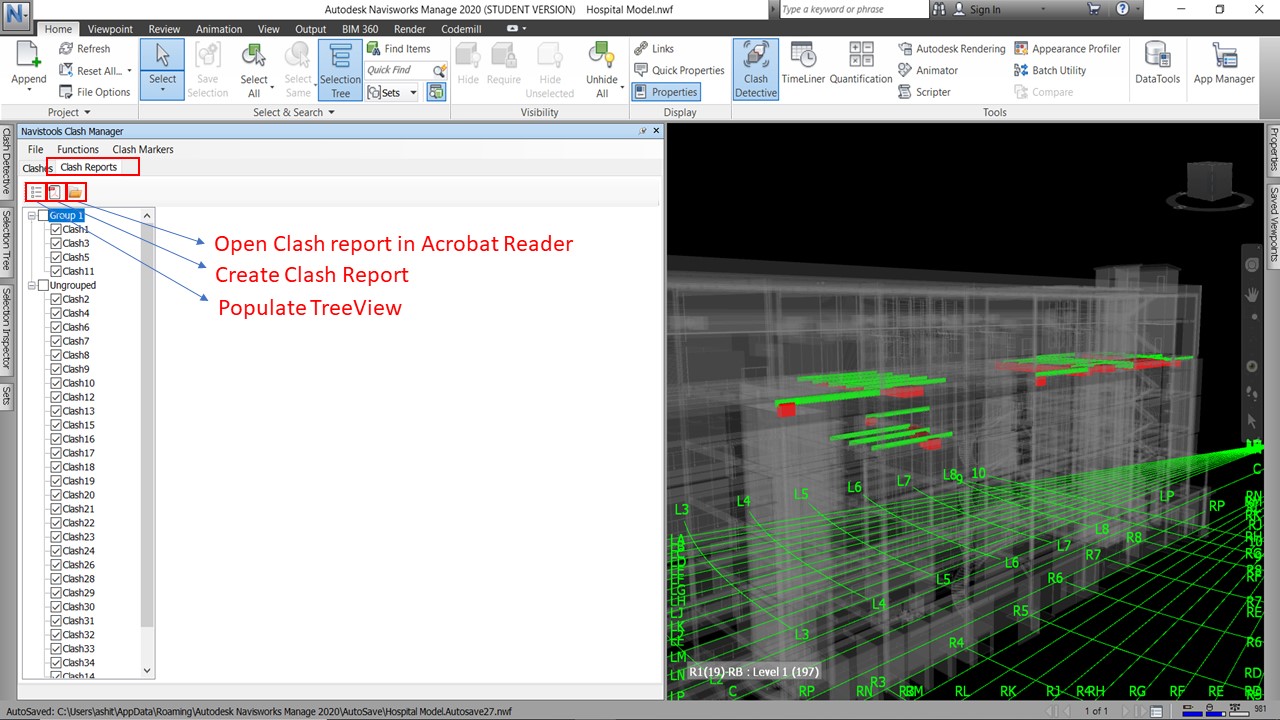Open the BIM 360 ribbon tab
The width and height of the screenshot is (1280, 720).
click(360, 29)
